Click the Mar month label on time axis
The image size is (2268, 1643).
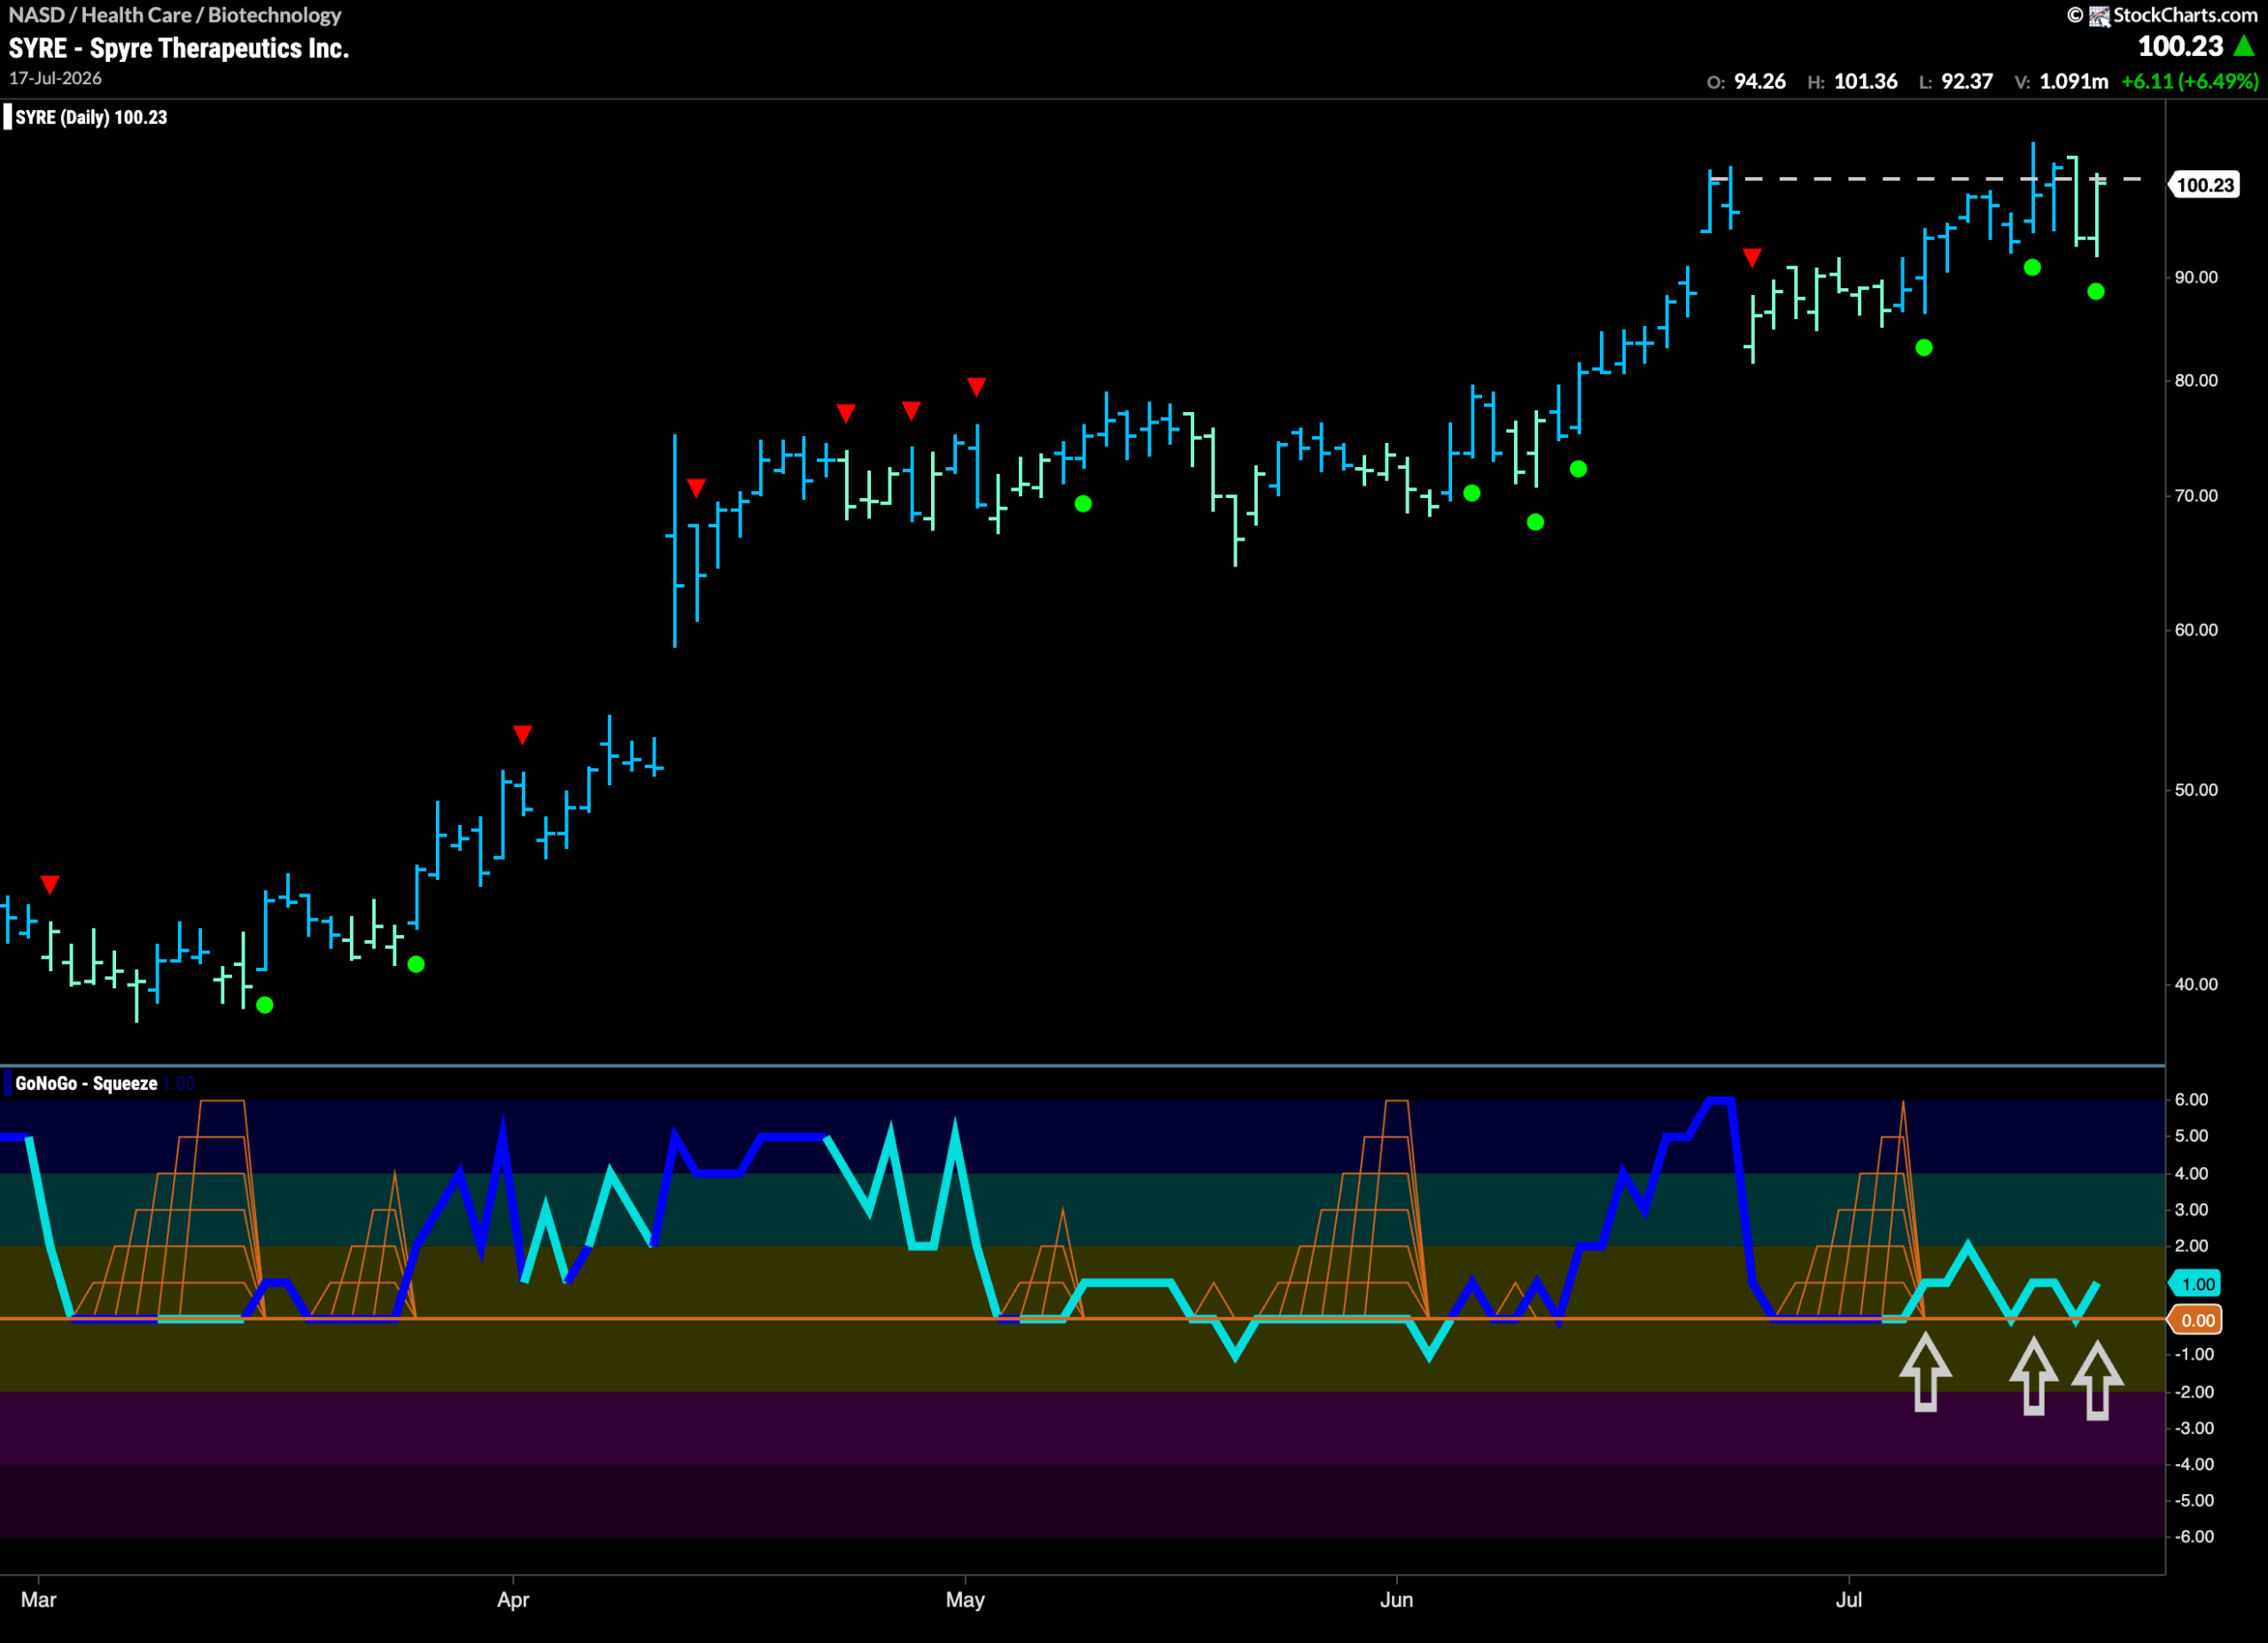[x=38, y=1599]
